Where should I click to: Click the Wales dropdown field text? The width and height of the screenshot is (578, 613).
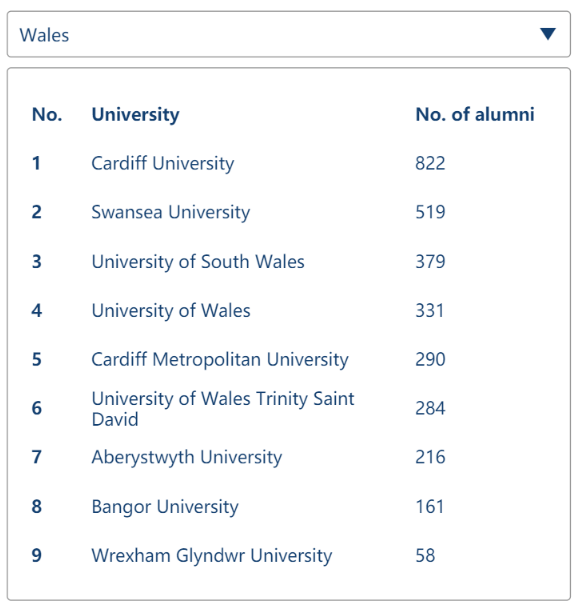tap(44, 35)
